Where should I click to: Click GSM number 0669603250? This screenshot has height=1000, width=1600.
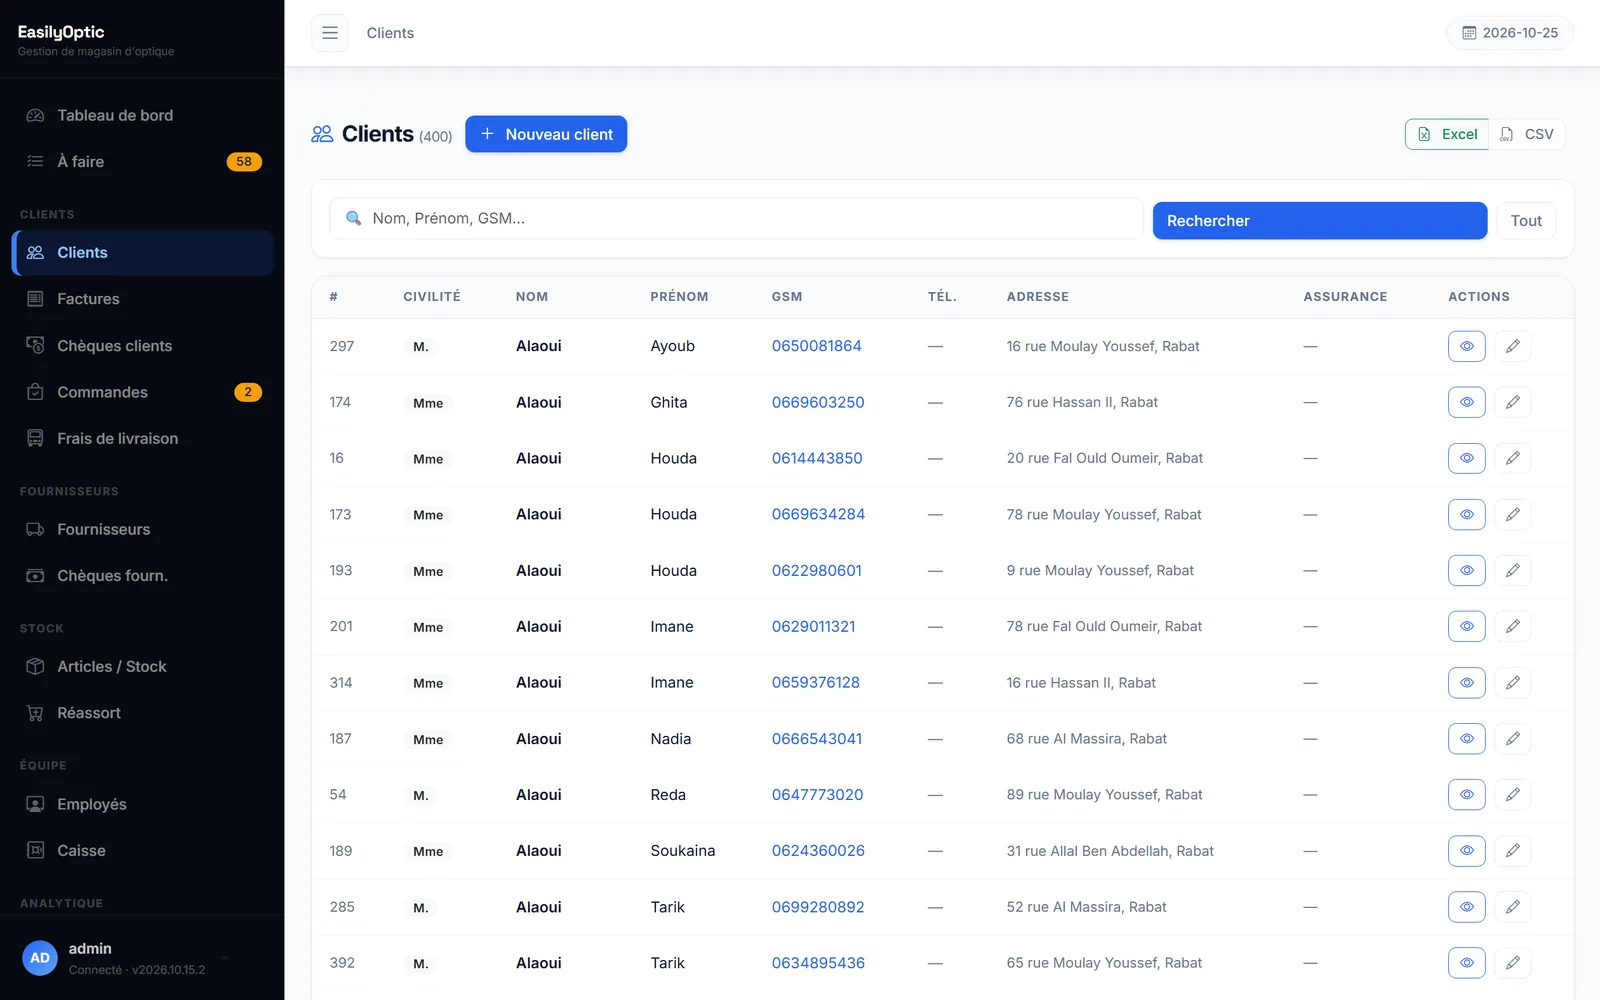818,402
